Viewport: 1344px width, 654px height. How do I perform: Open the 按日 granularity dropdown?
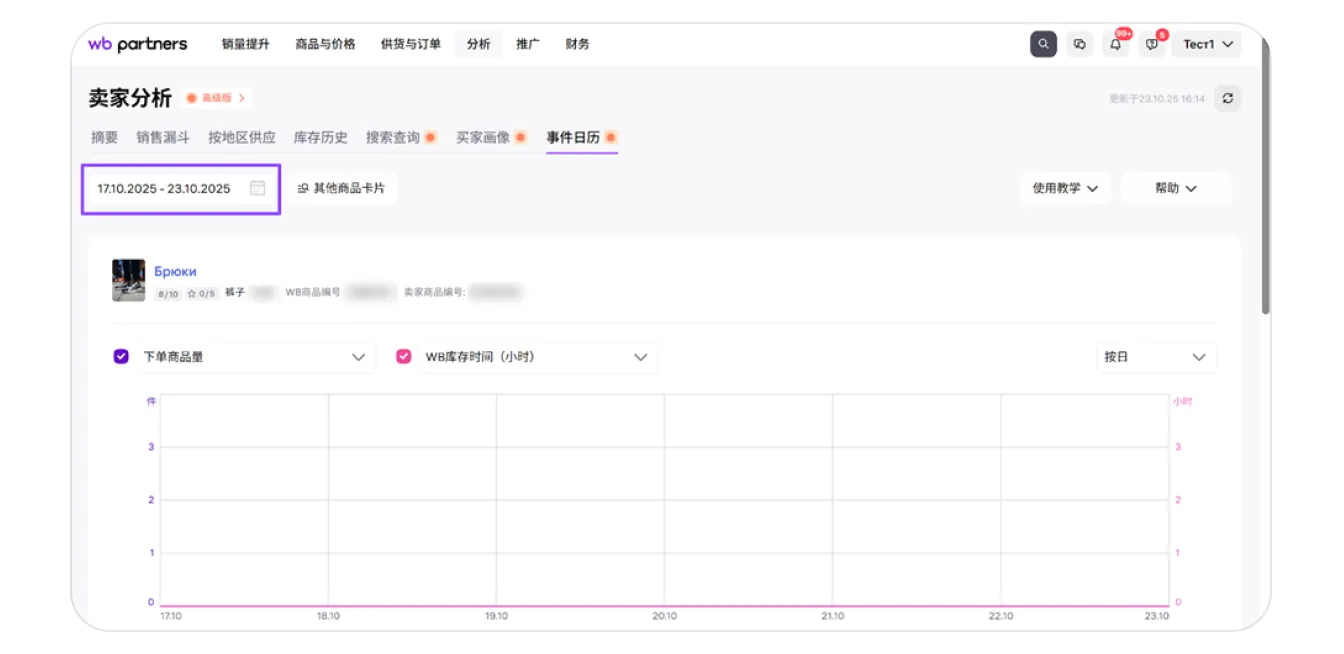(x=1156, y=357)
